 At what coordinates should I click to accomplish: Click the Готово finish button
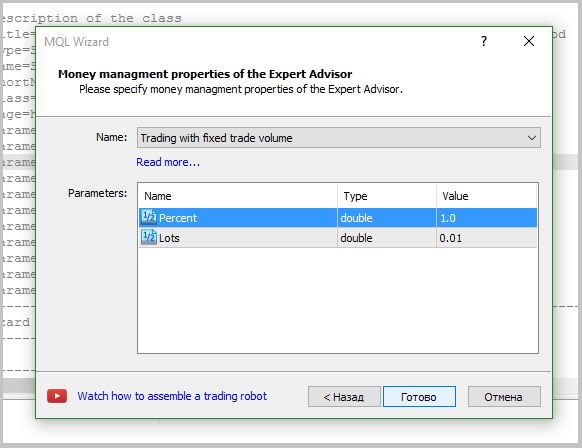click(x=419, y=397)
